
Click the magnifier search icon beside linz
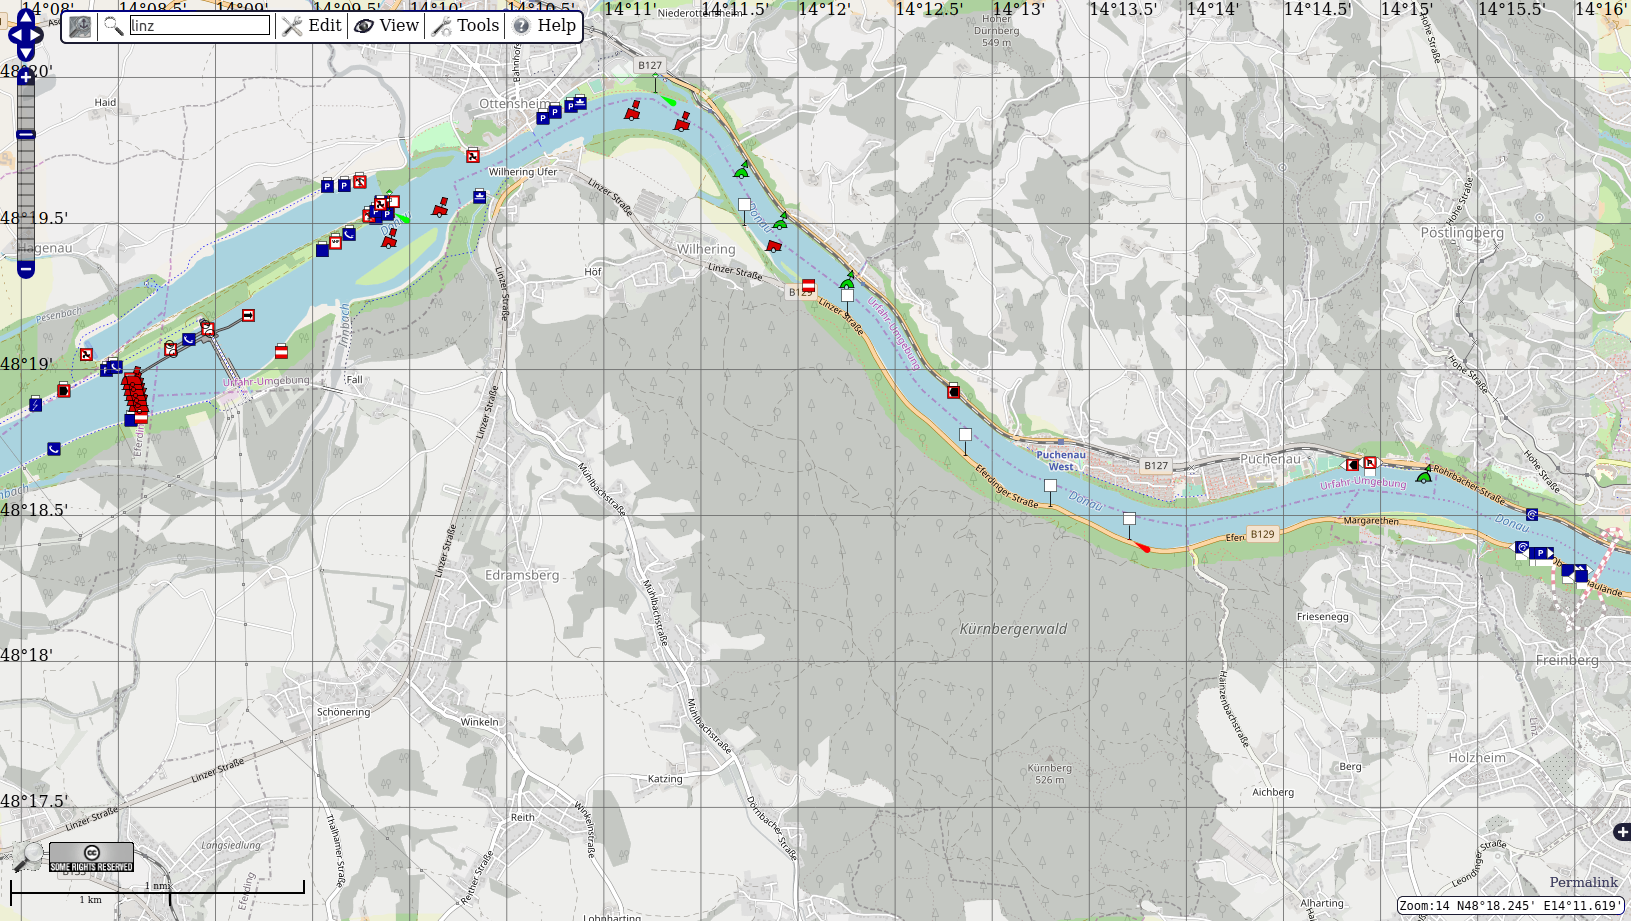(x=114, y=26)
